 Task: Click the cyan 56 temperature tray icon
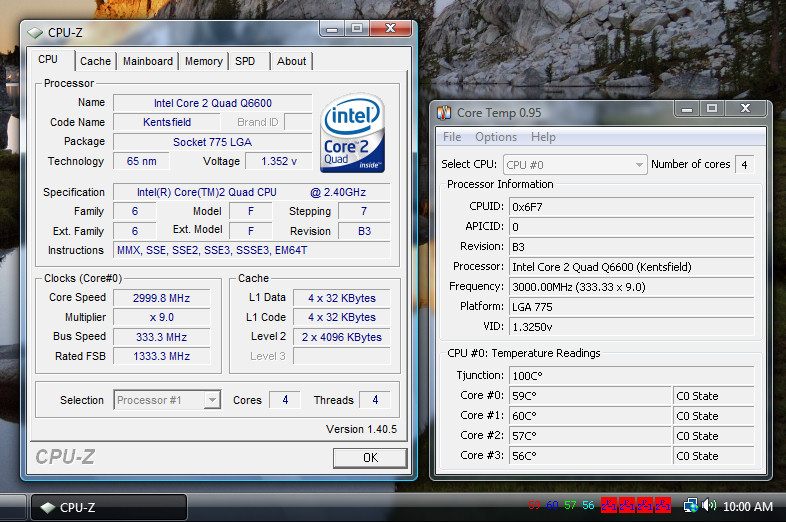click(x=588, y=505)
